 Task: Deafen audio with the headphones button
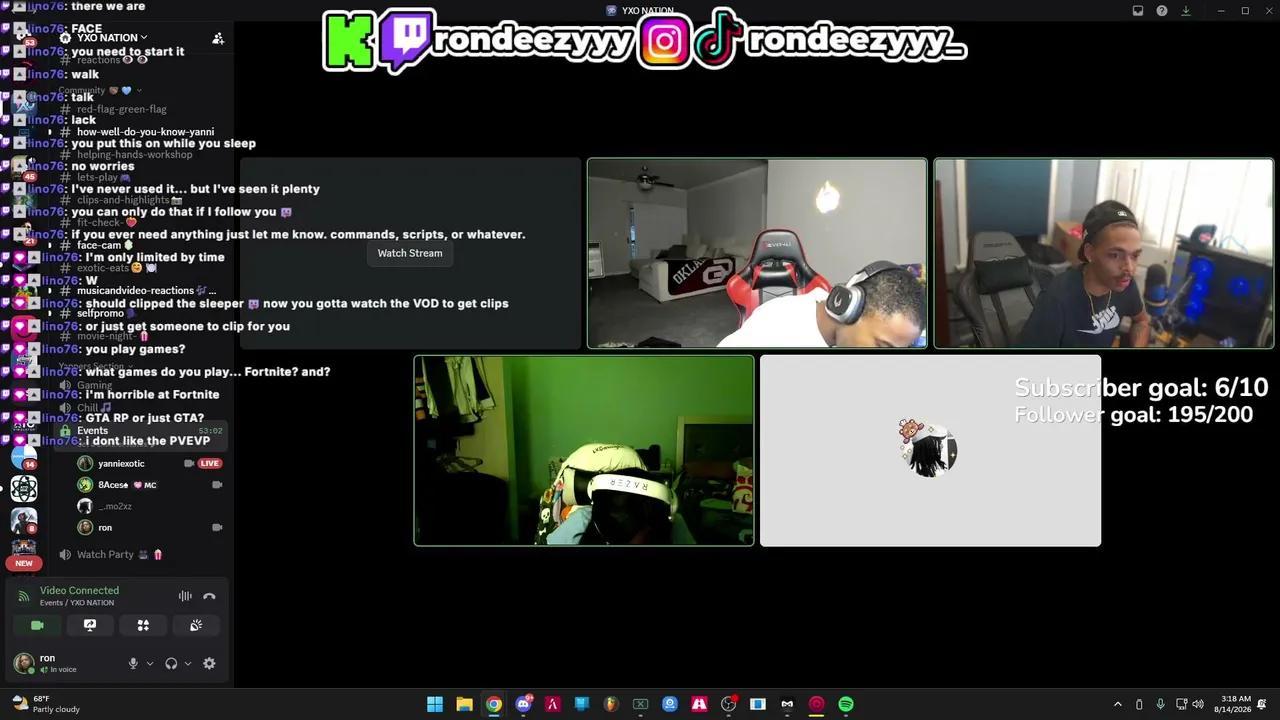pyautogui.click(x=171, y=663)
